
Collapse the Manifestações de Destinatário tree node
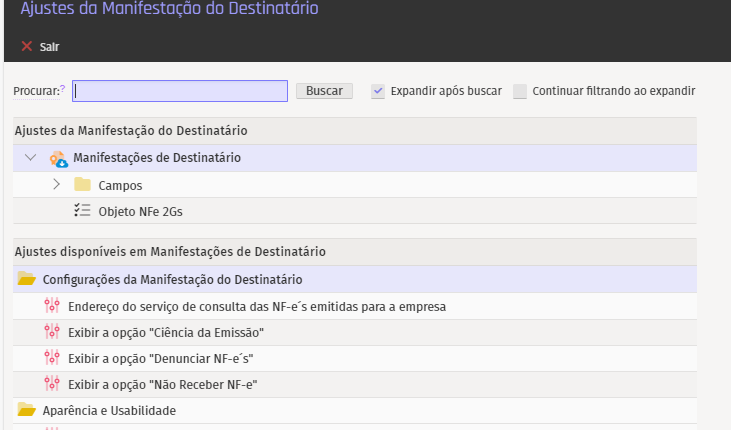(x=30, y=158)
